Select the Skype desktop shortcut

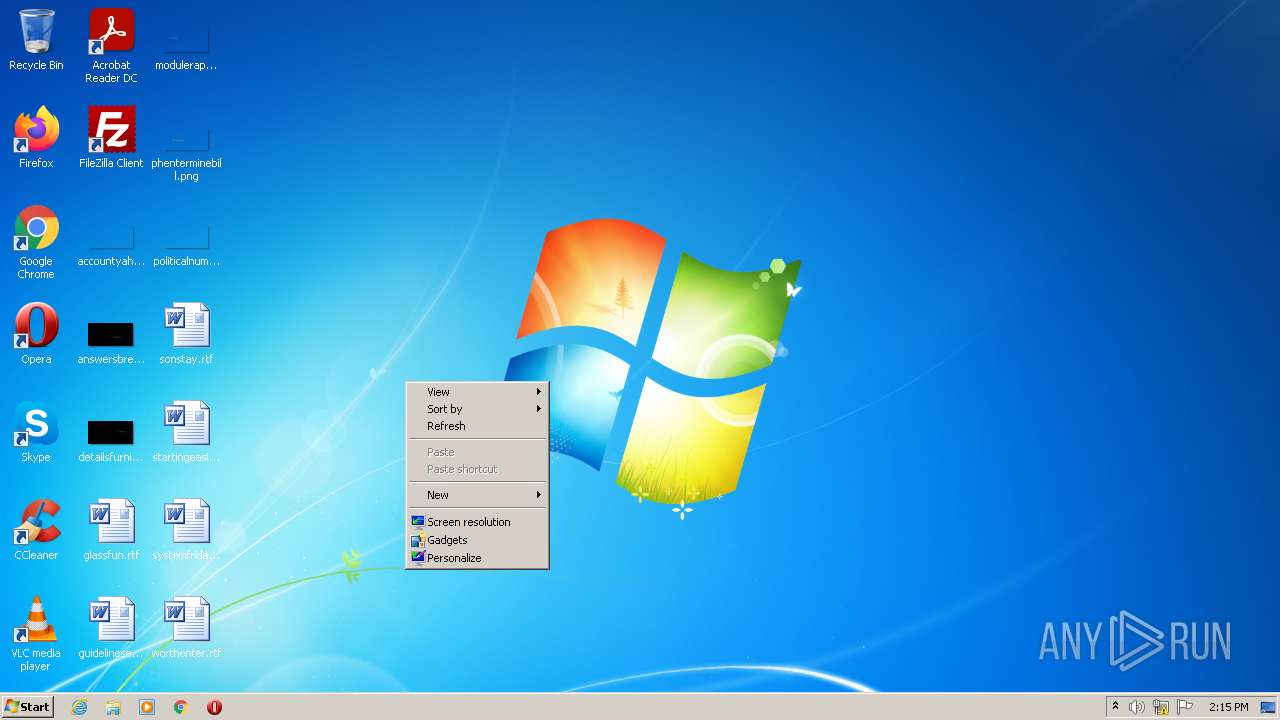coord(36,432)
